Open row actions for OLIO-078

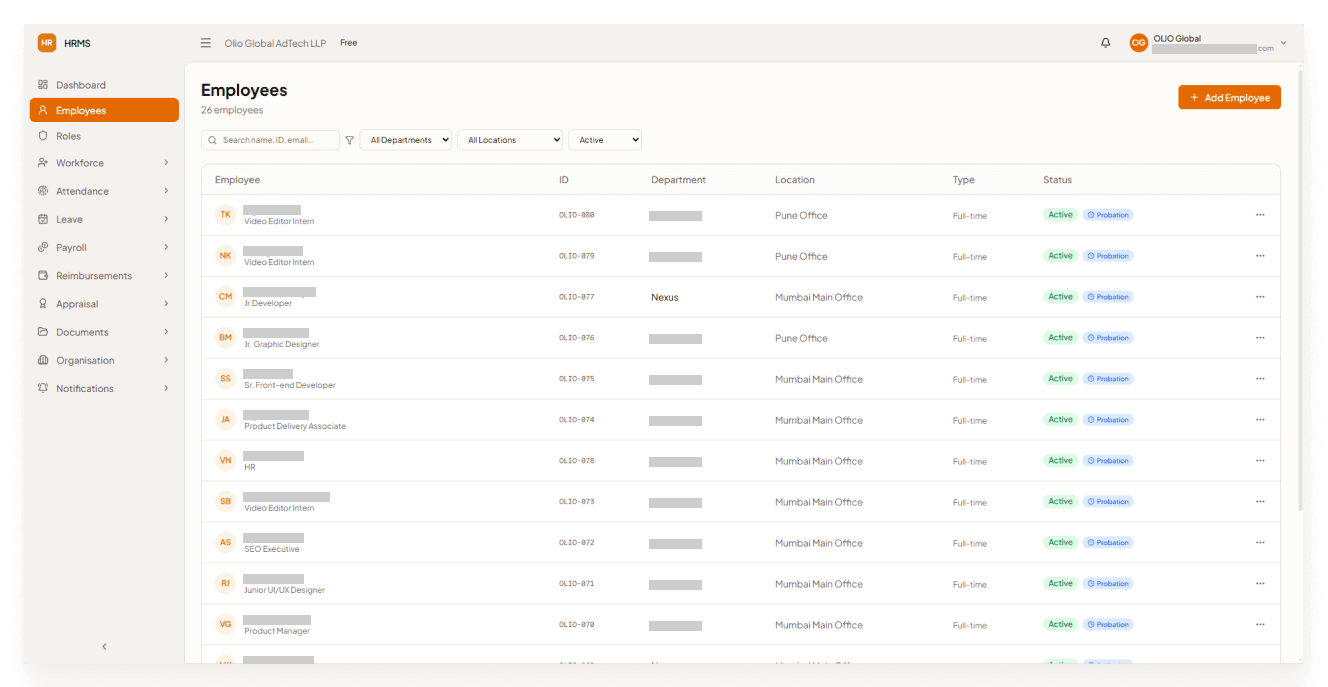pos(1260,461)
